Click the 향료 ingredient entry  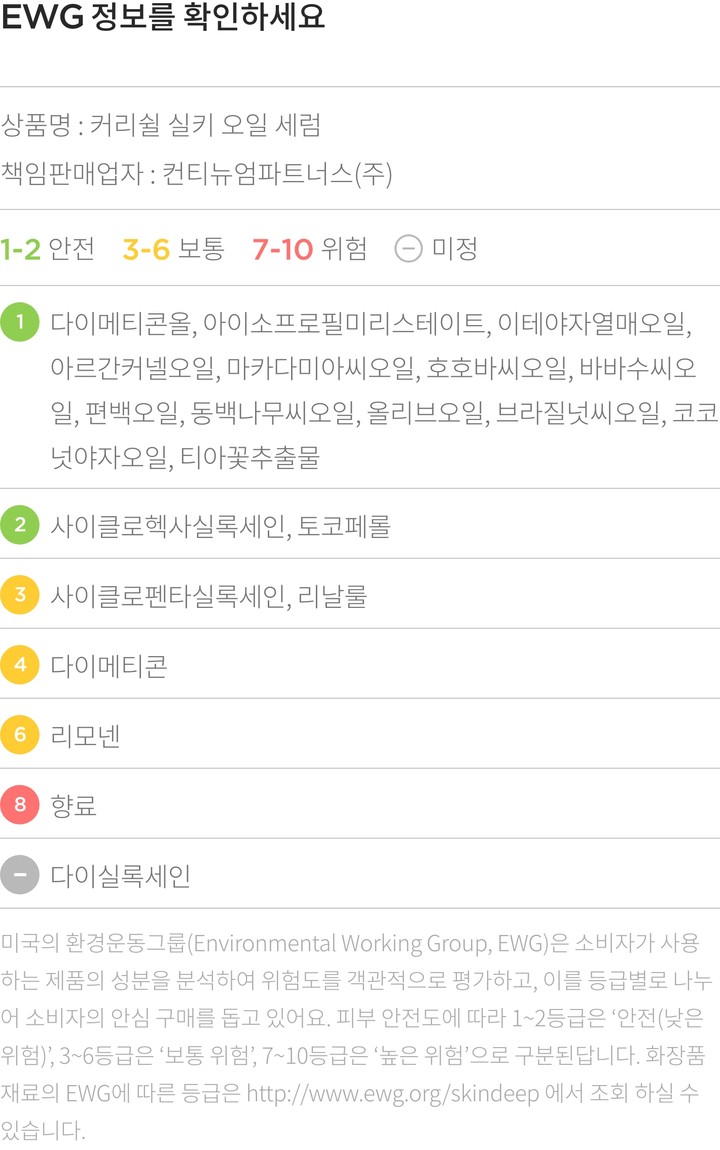click(x=74, y=805)
